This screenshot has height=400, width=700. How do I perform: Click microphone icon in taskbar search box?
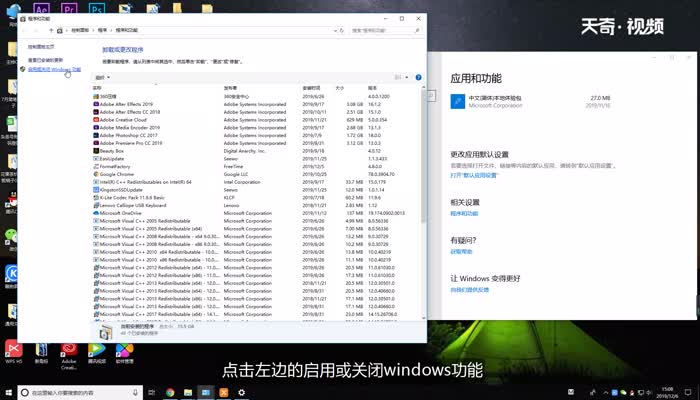pos(135,392)
